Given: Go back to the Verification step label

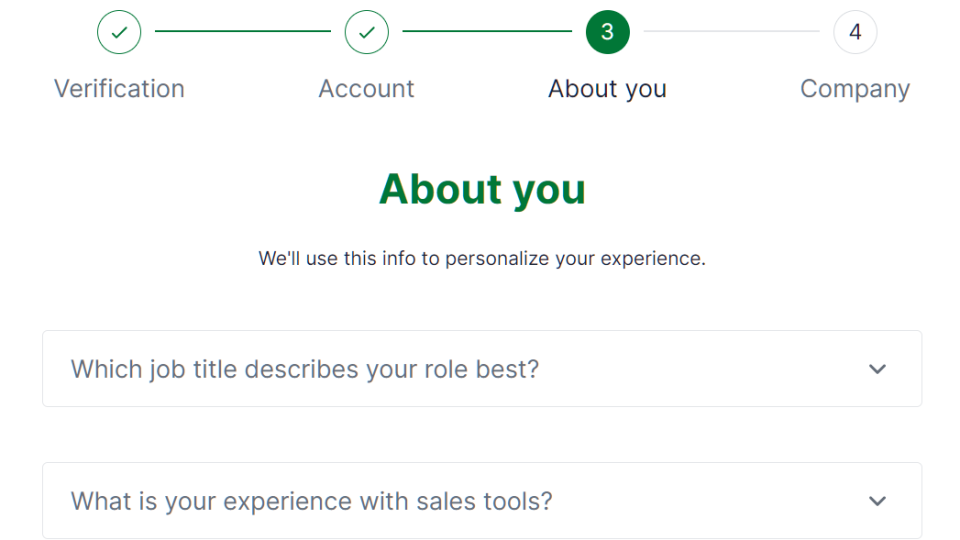Looking at the screenshot, I should tap(119, 89).
